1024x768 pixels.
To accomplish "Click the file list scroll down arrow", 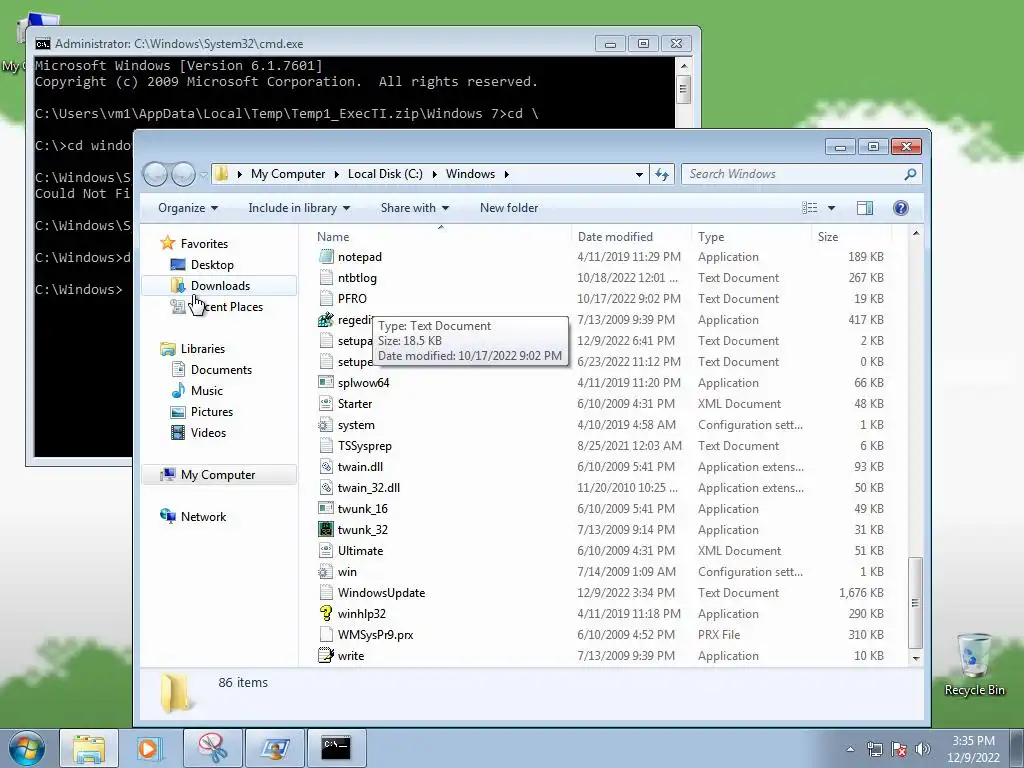I will point(916,658).
